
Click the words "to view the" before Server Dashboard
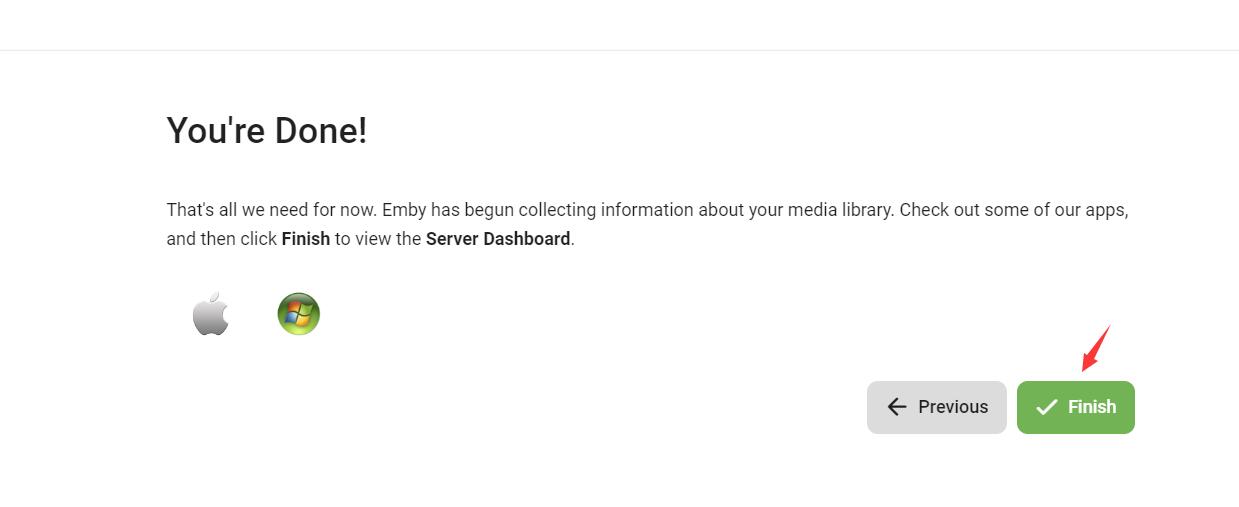pos(378,239)
